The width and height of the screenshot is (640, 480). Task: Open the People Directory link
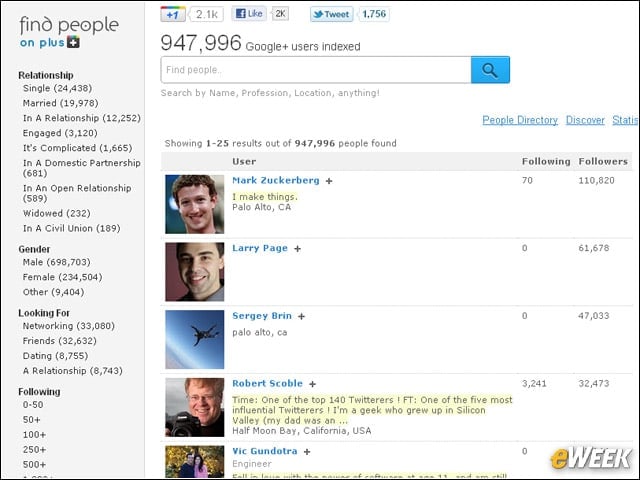(520, 120)
